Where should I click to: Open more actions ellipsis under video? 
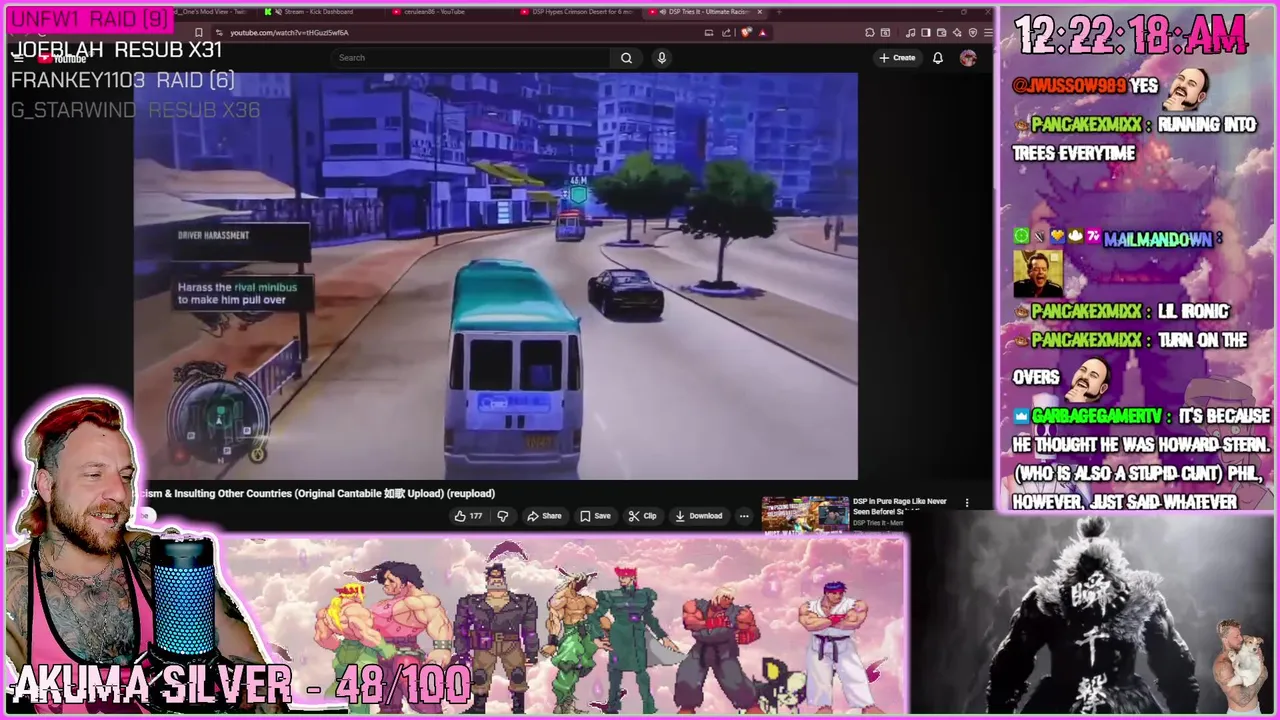click(743, 516)
